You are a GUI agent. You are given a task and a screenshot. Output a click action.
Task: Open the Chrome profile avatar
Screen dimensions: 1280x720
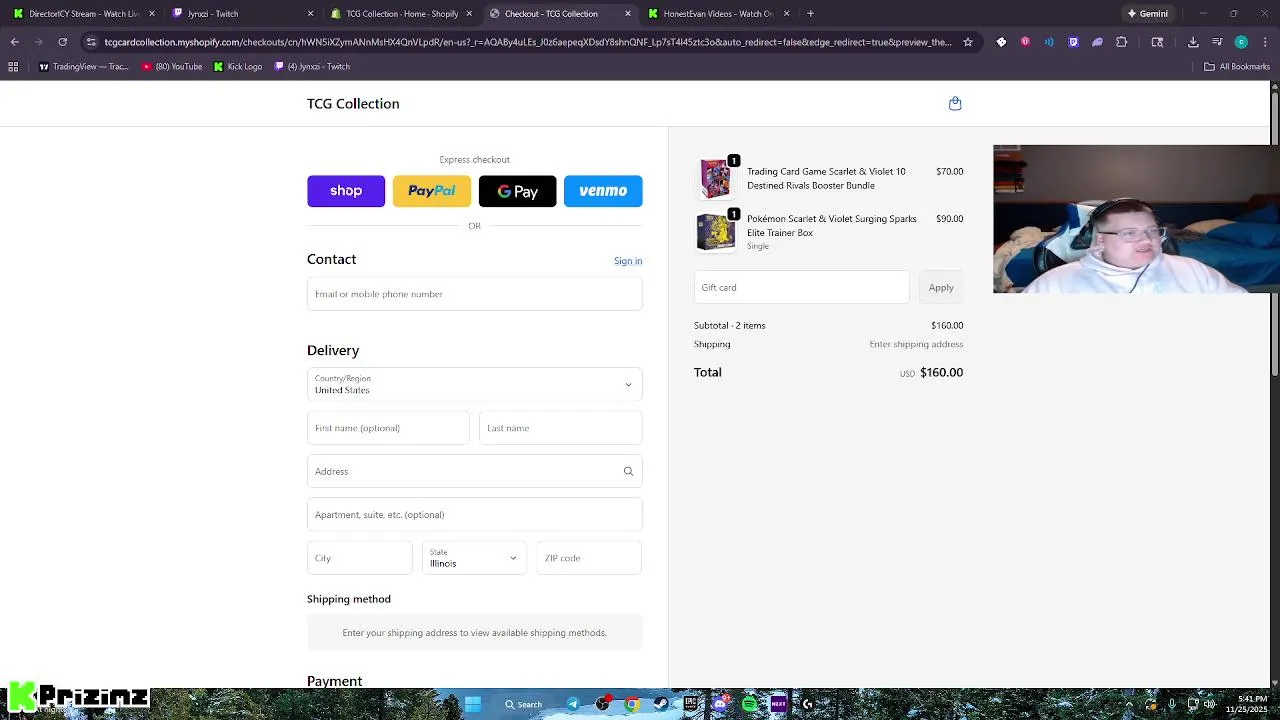(1241, 42)
